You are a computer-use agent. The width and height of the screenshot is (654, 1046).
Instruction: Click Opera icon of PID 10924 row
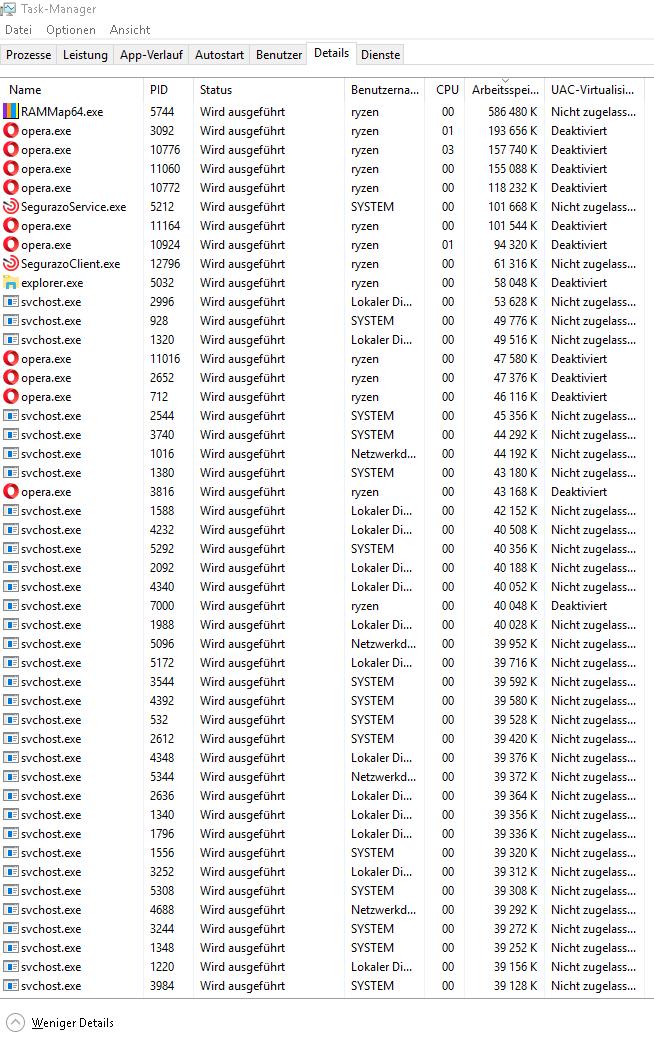coord(11,245)
